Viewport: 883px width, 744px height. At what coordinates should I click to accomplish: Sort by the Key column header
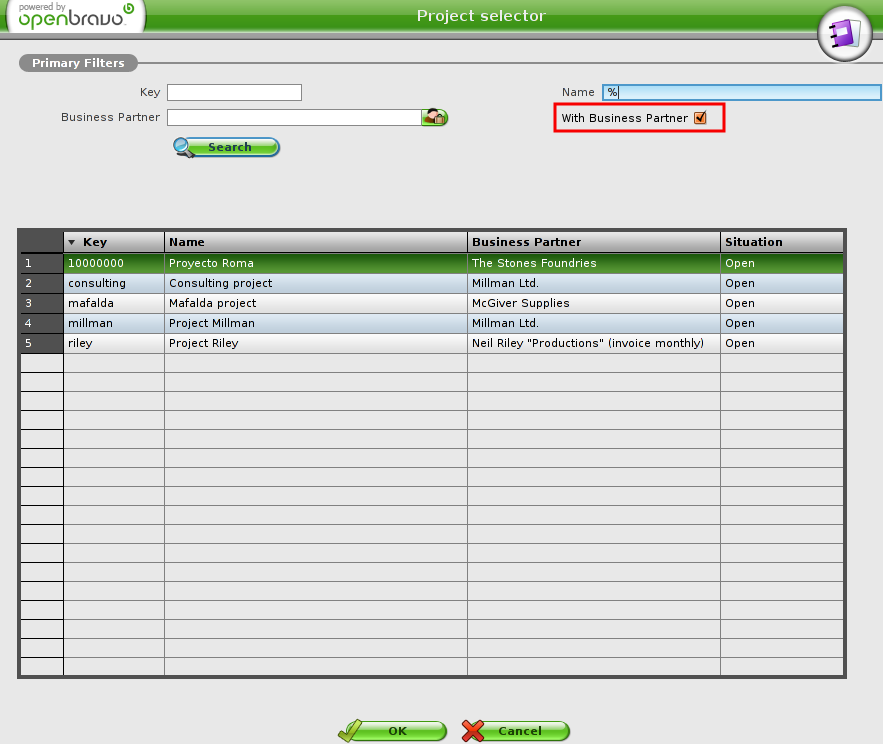click(113, 242)
